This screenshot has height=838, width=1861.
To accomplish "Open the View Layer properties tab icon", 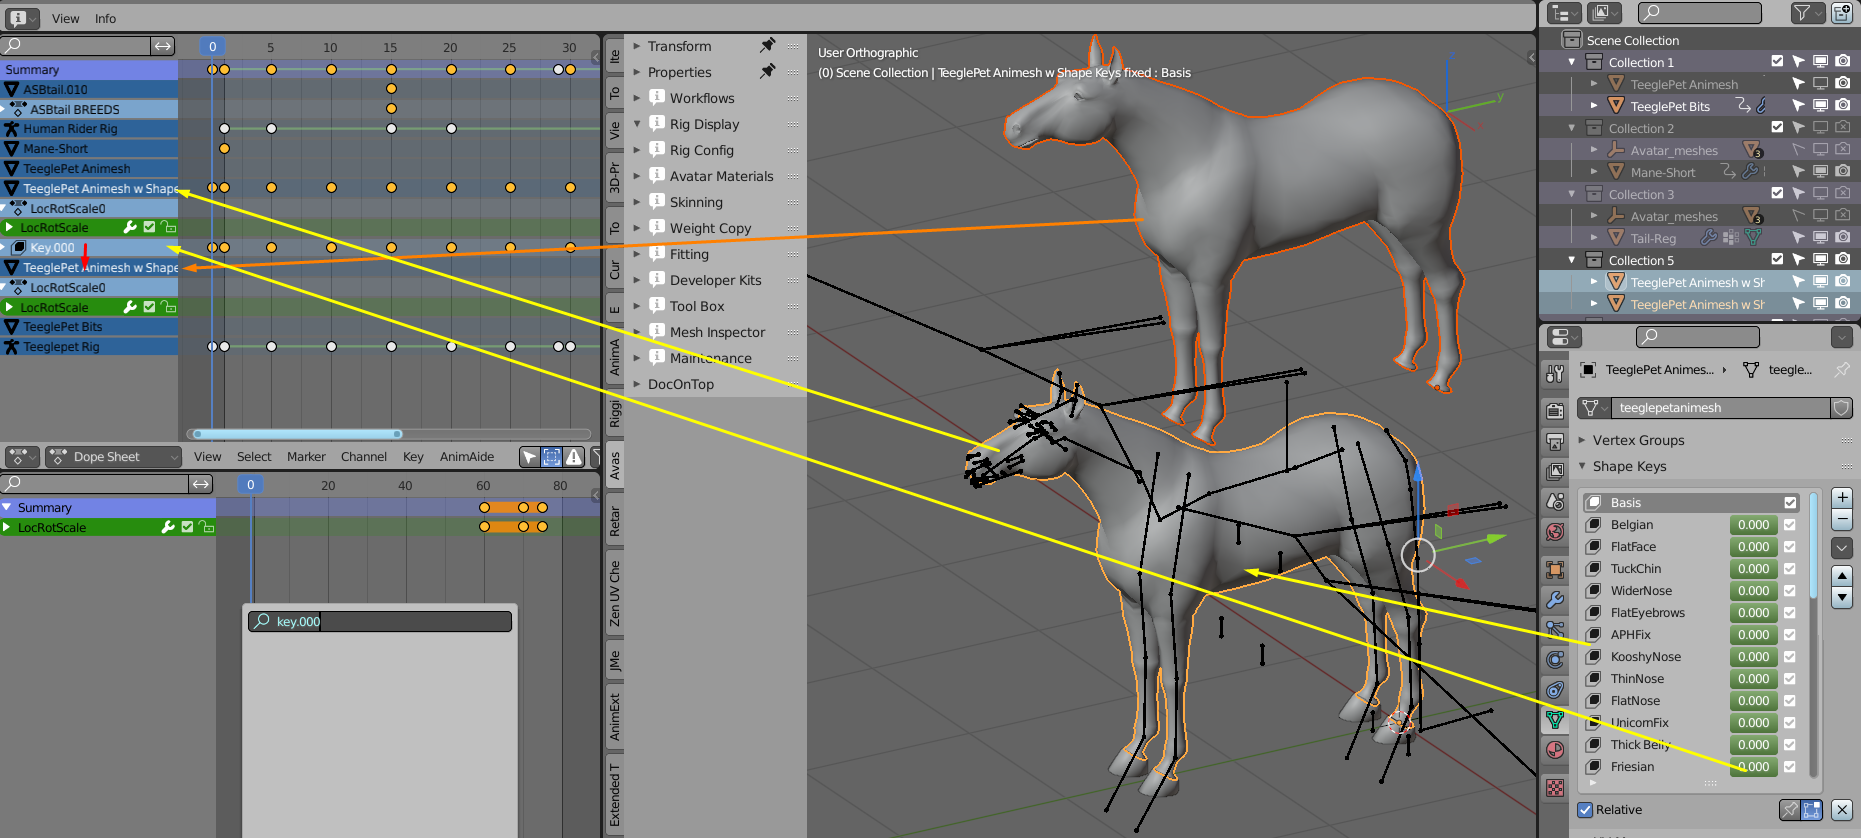I will [x=1555, y=471].
